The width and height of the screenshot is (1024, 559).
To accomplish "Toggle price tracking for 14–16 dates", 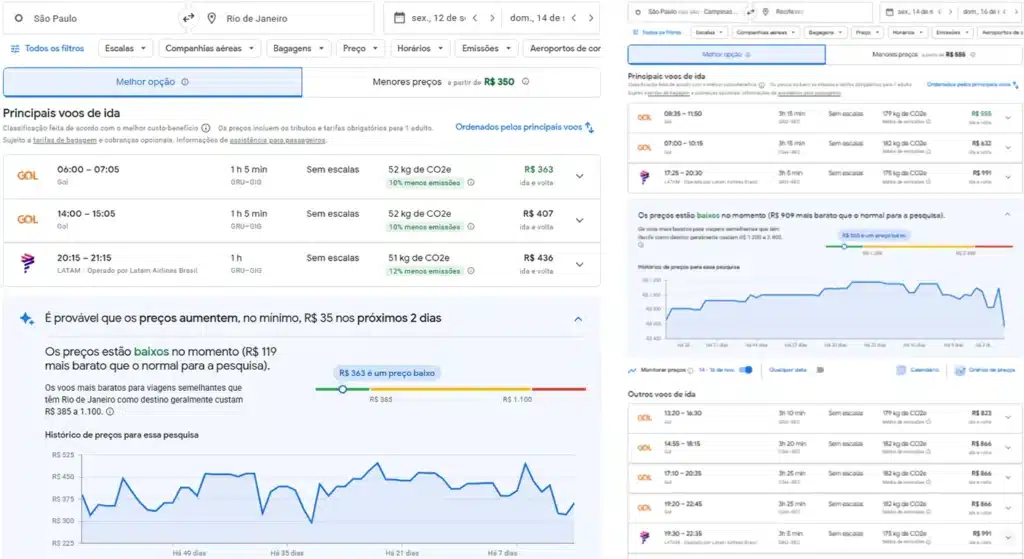I will coord(745,369).
